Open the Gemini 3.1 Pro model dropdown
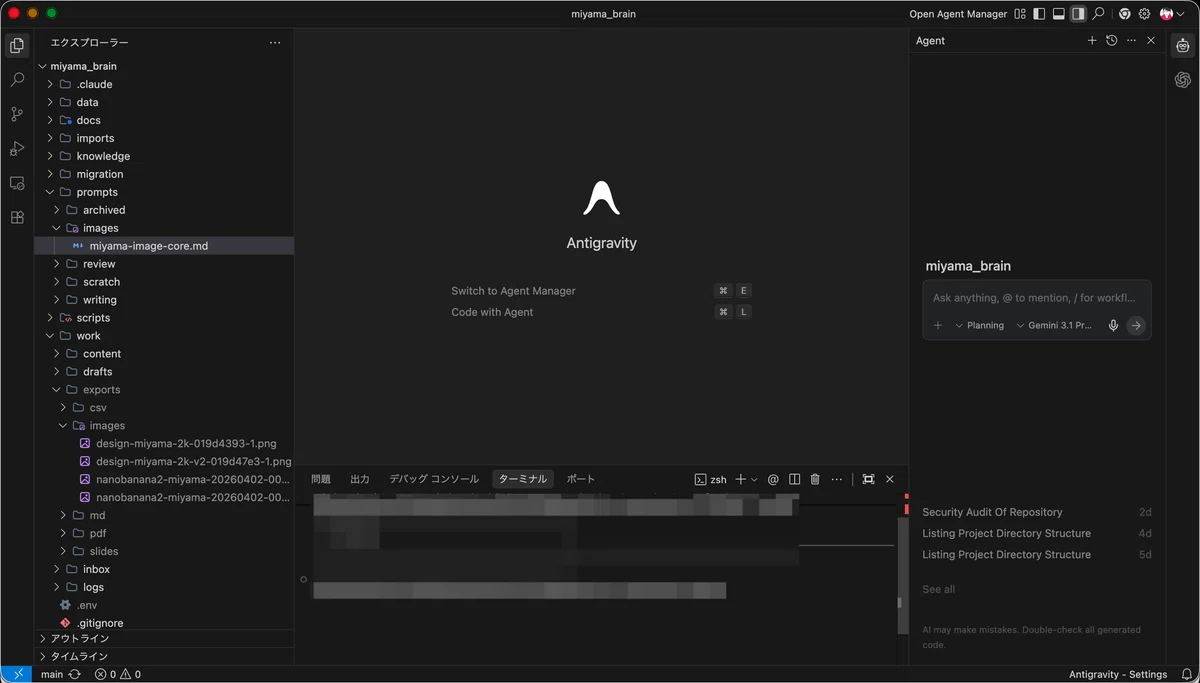This screenshot has height=683, width=1200. (1055, 325)
